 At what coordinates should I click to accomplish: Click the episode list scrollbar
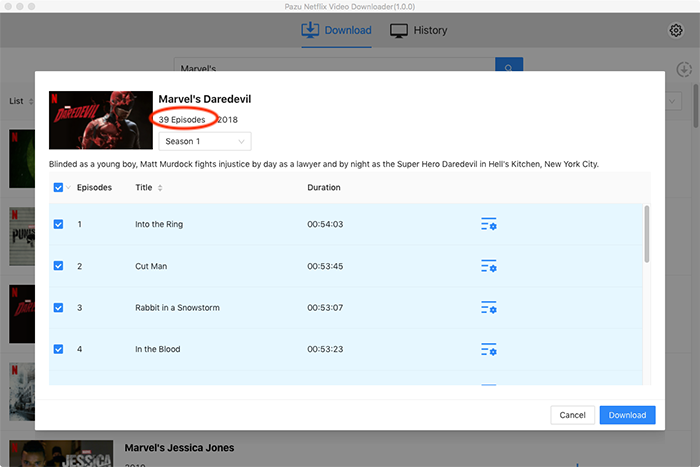point(646,234)
